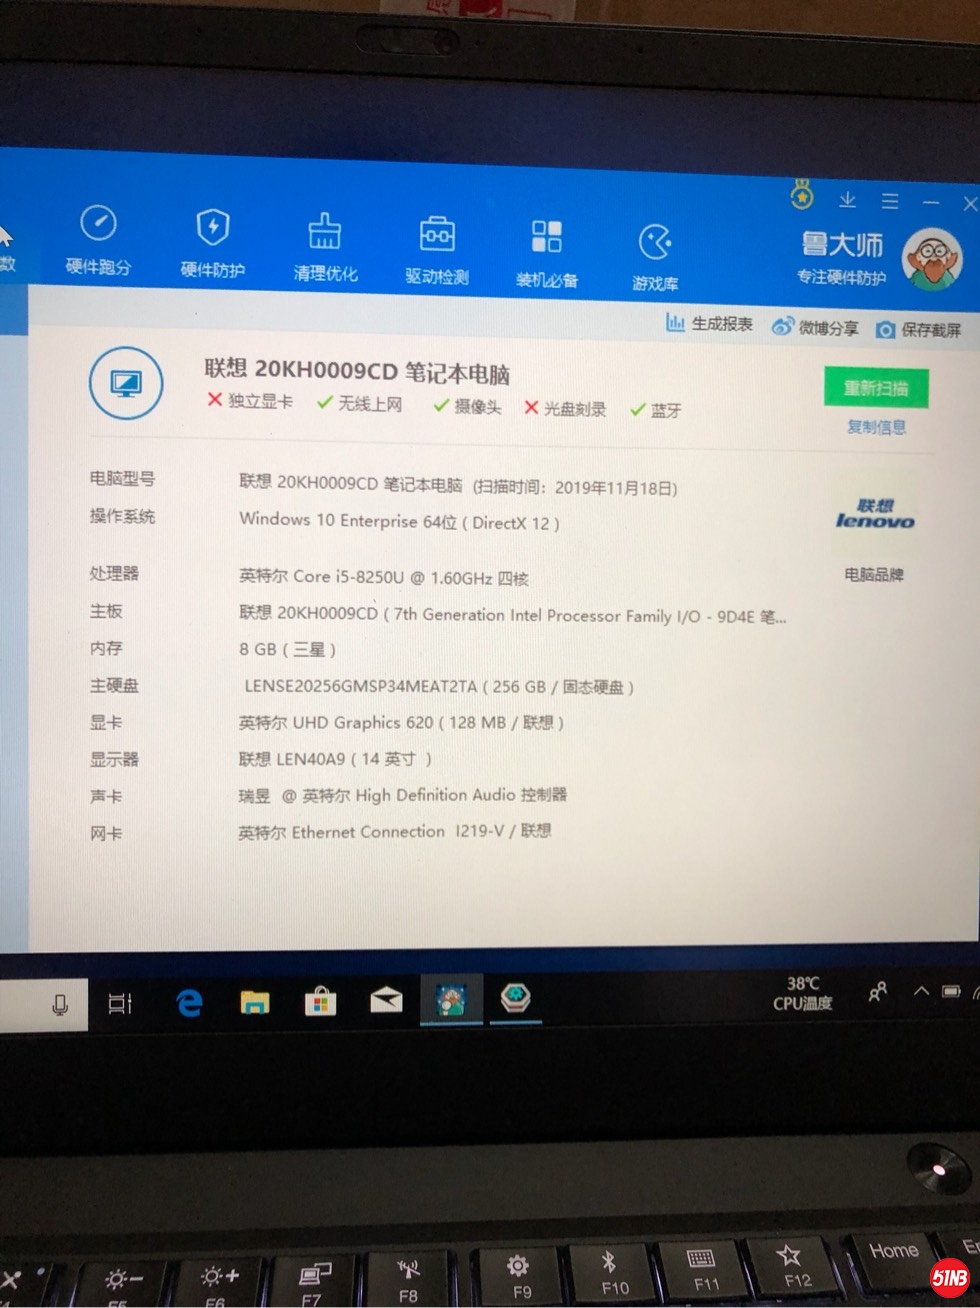The image size is (980, 1308).
Task: Click the processor value Core i5-8250U
Action: click(x=383, y=577)
